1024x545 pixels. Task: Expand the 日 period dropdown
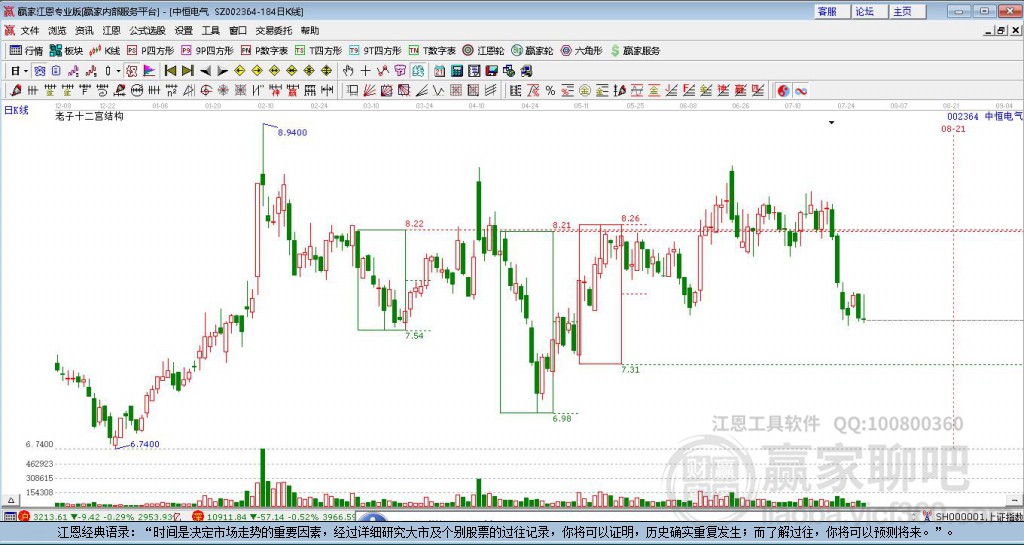(25, 70)
